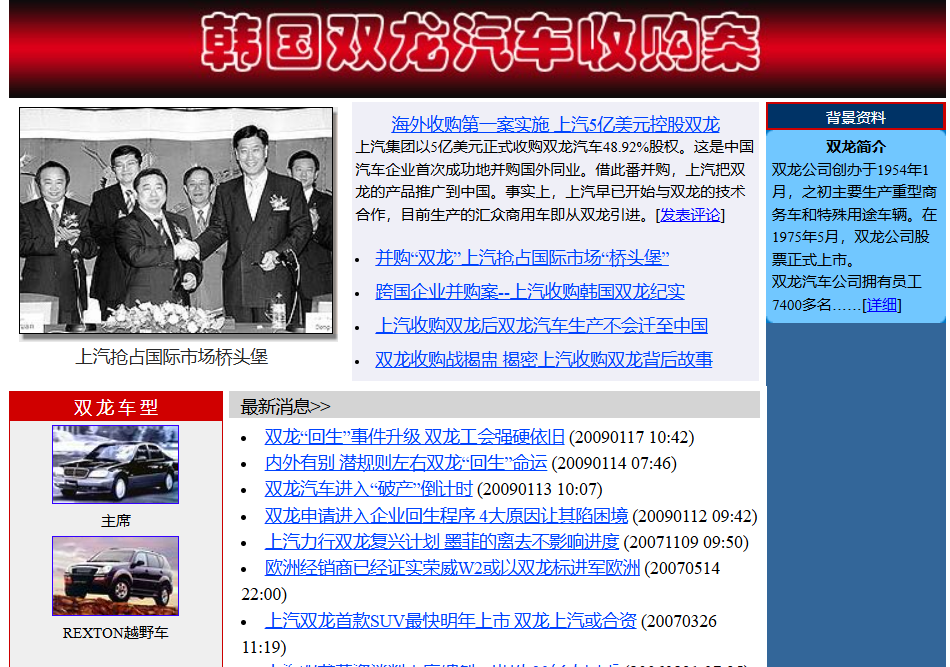Open news 上汽力行双龙复兴计划 墨菲的离去不影响进度

pyautogui.click(x=442, y=542)
